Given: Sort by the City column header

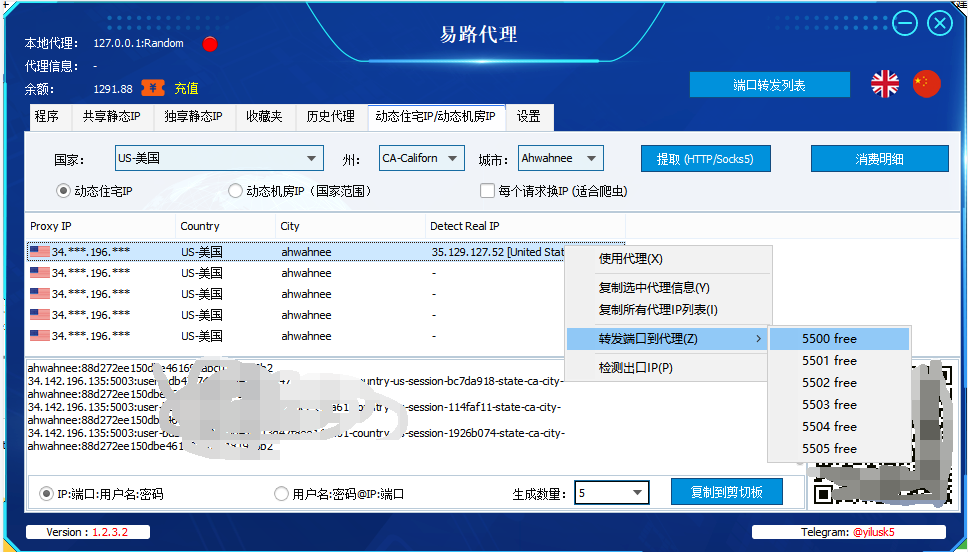Looking at the screenshot, I should point(351,226).
